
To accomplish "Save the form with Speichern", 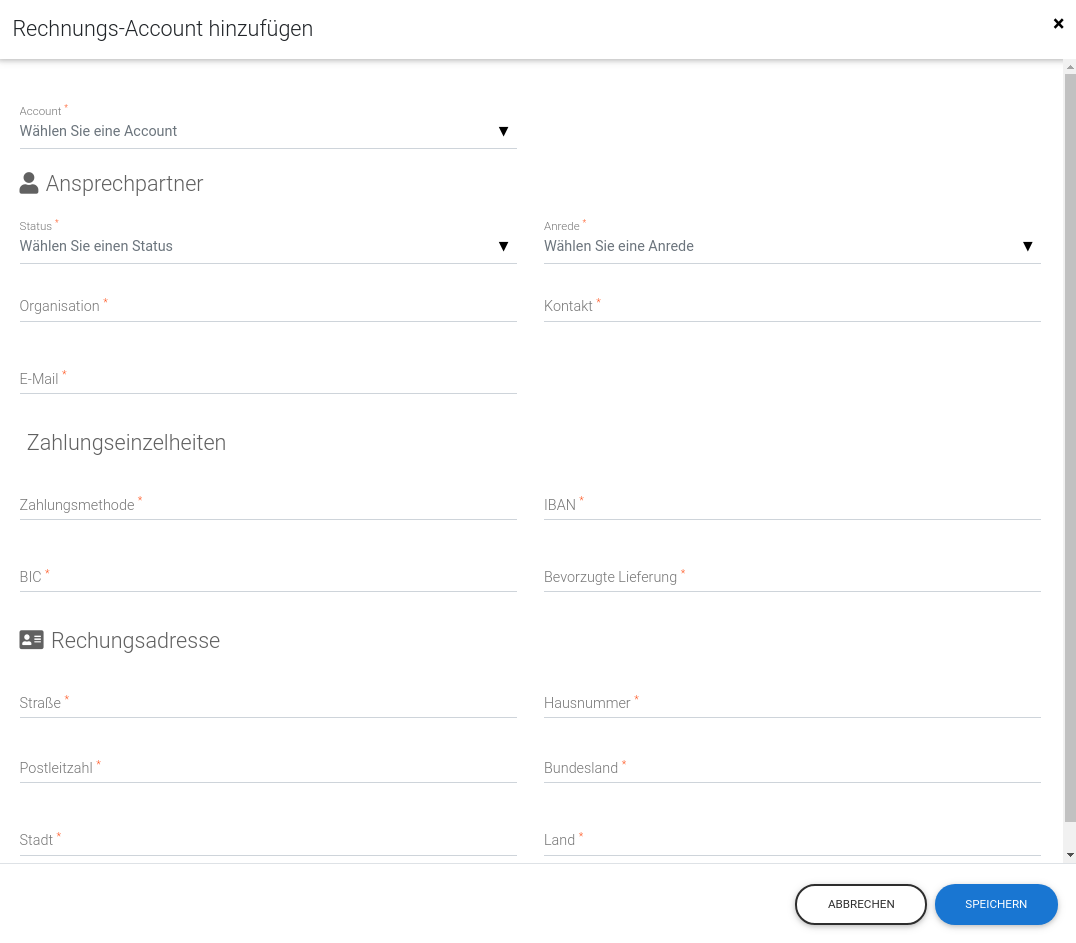I will (x=995, y=904).
